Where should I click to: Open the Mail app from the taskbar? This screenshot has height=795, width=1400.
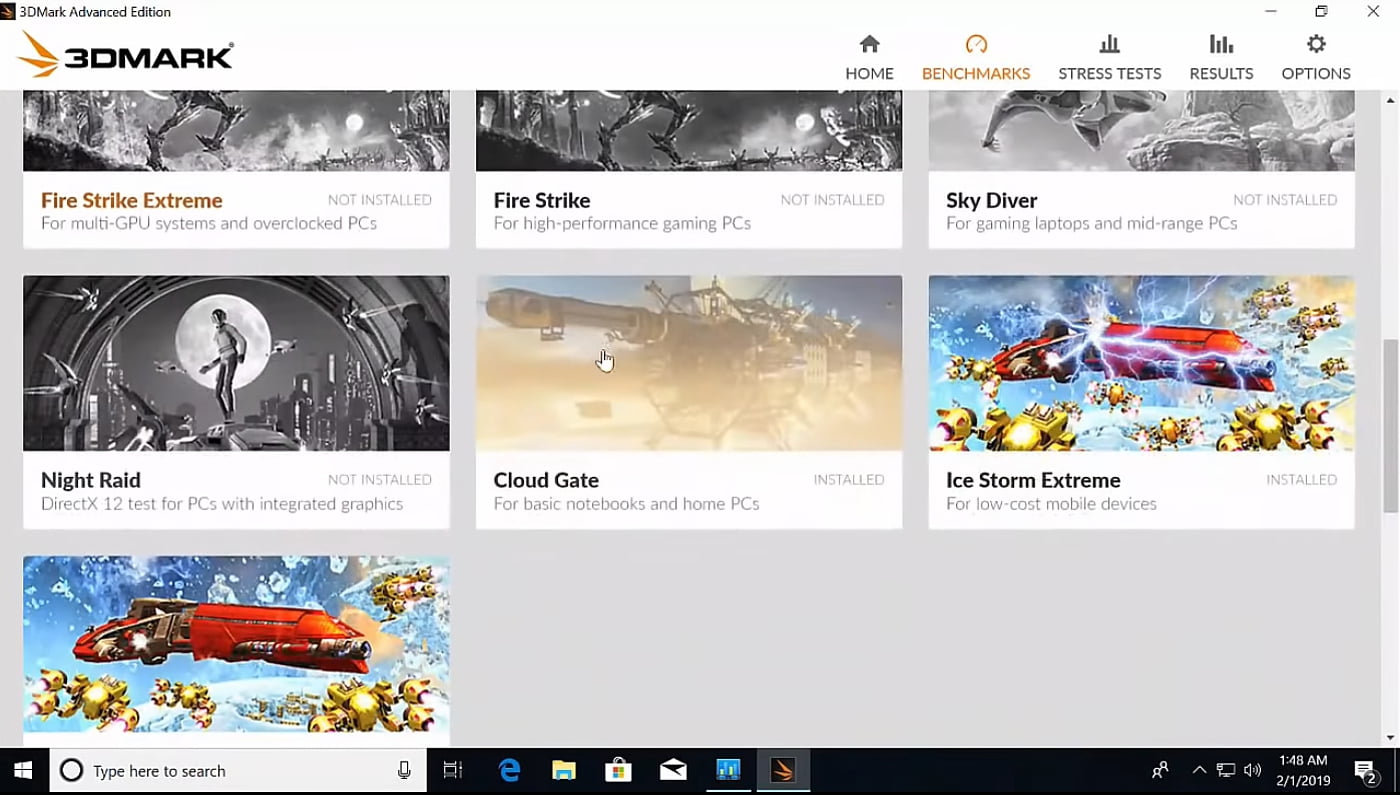tap(673, 770)
